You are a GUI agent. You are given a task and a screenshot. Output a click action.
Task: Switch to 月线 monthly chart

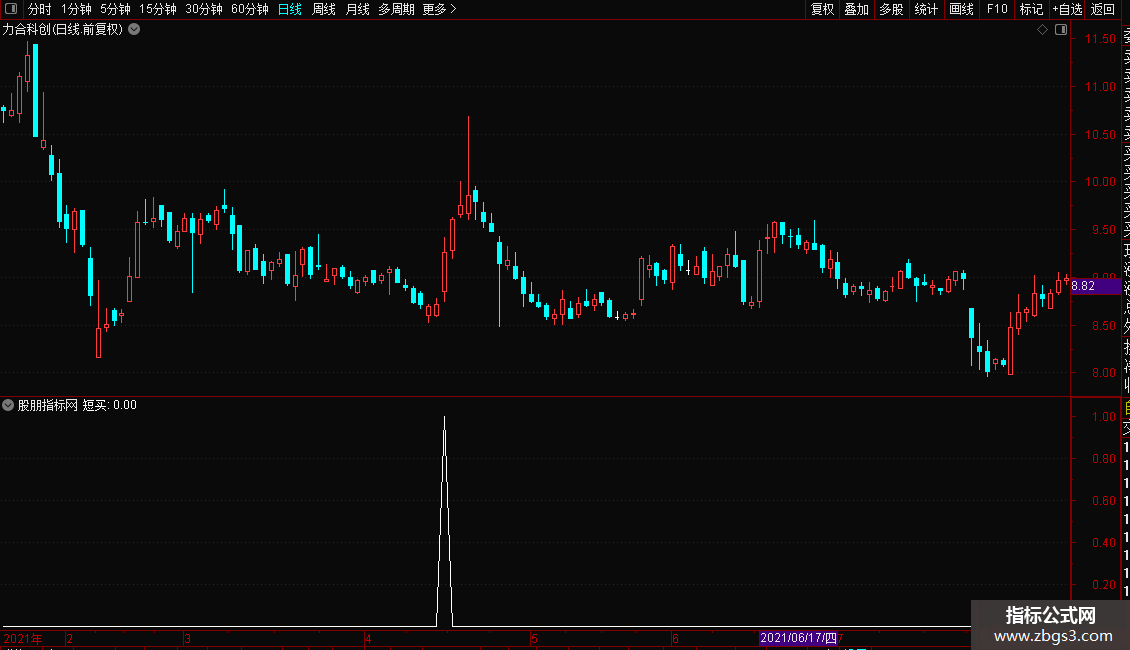coord(357,9)
